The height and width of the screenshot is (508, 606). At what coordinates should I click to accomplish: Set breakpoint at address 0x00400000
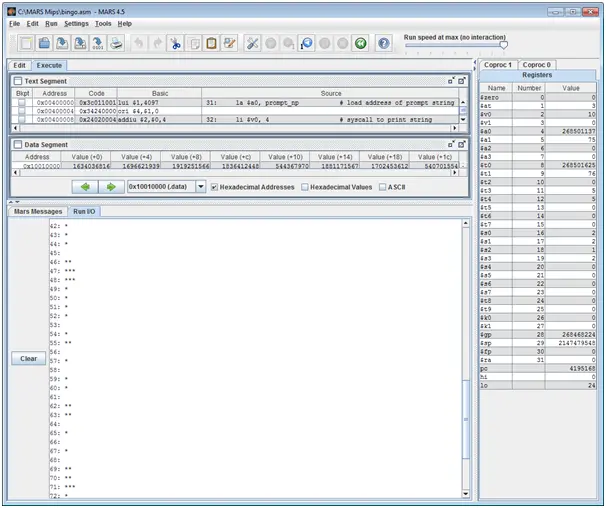tap(22, 102)
